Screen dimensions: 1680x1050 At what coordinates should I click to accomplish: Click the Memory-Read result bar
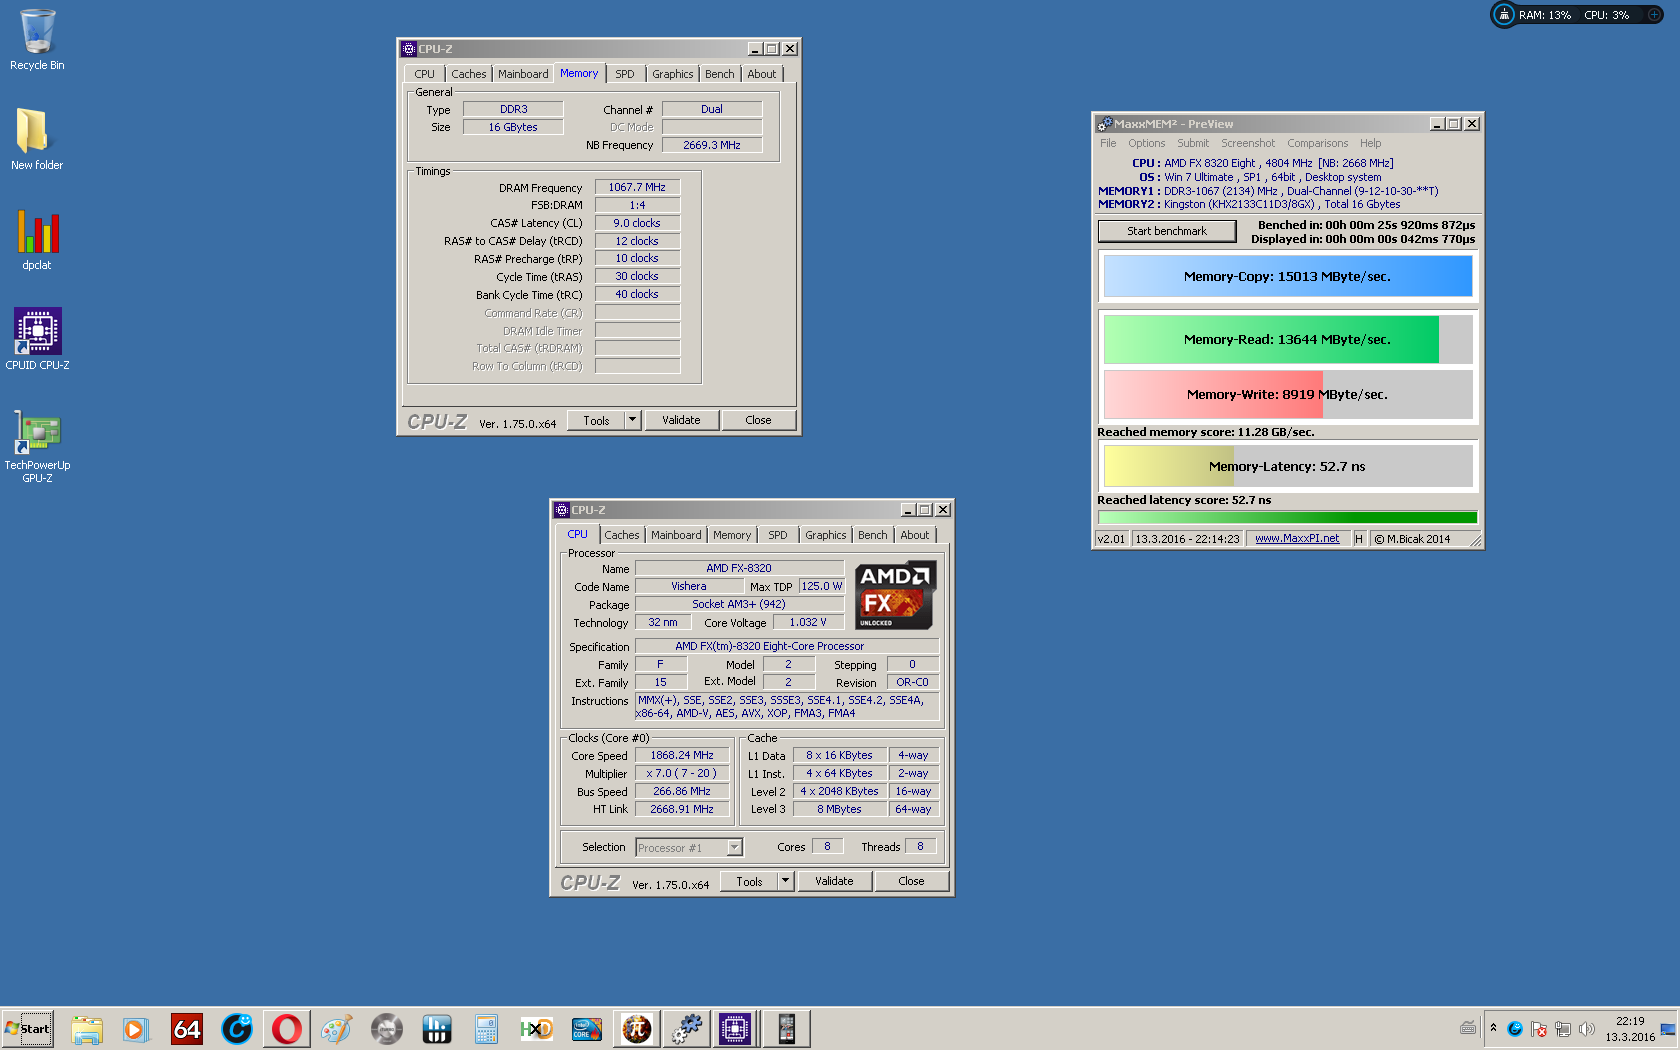[1287, 340]
